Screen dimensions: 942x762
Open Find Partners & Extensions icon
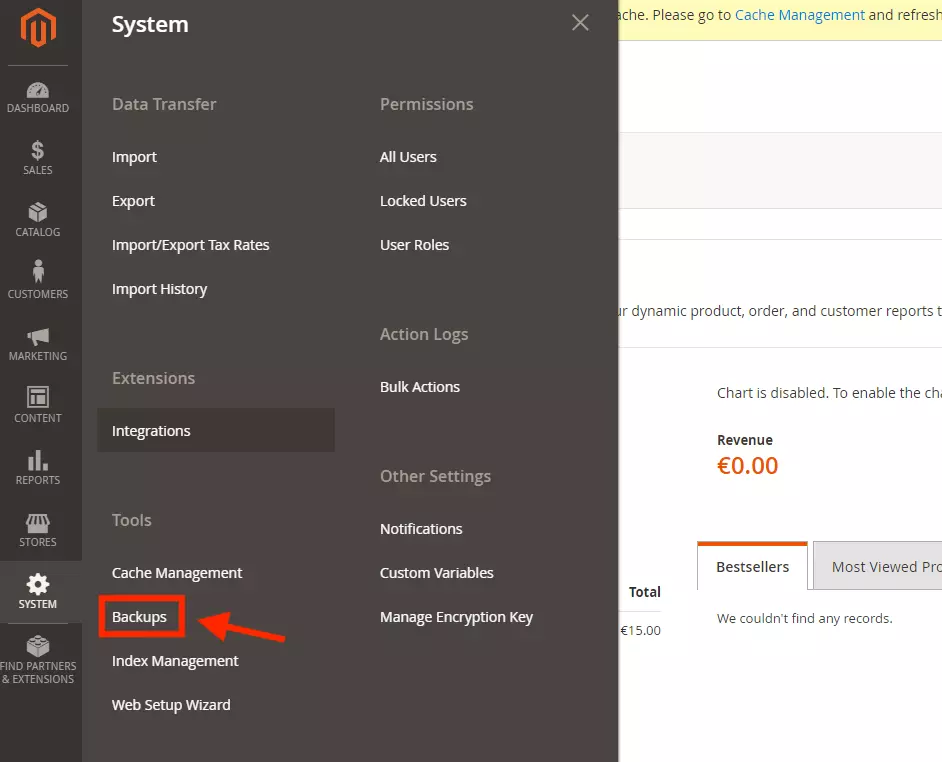point(38,647)
